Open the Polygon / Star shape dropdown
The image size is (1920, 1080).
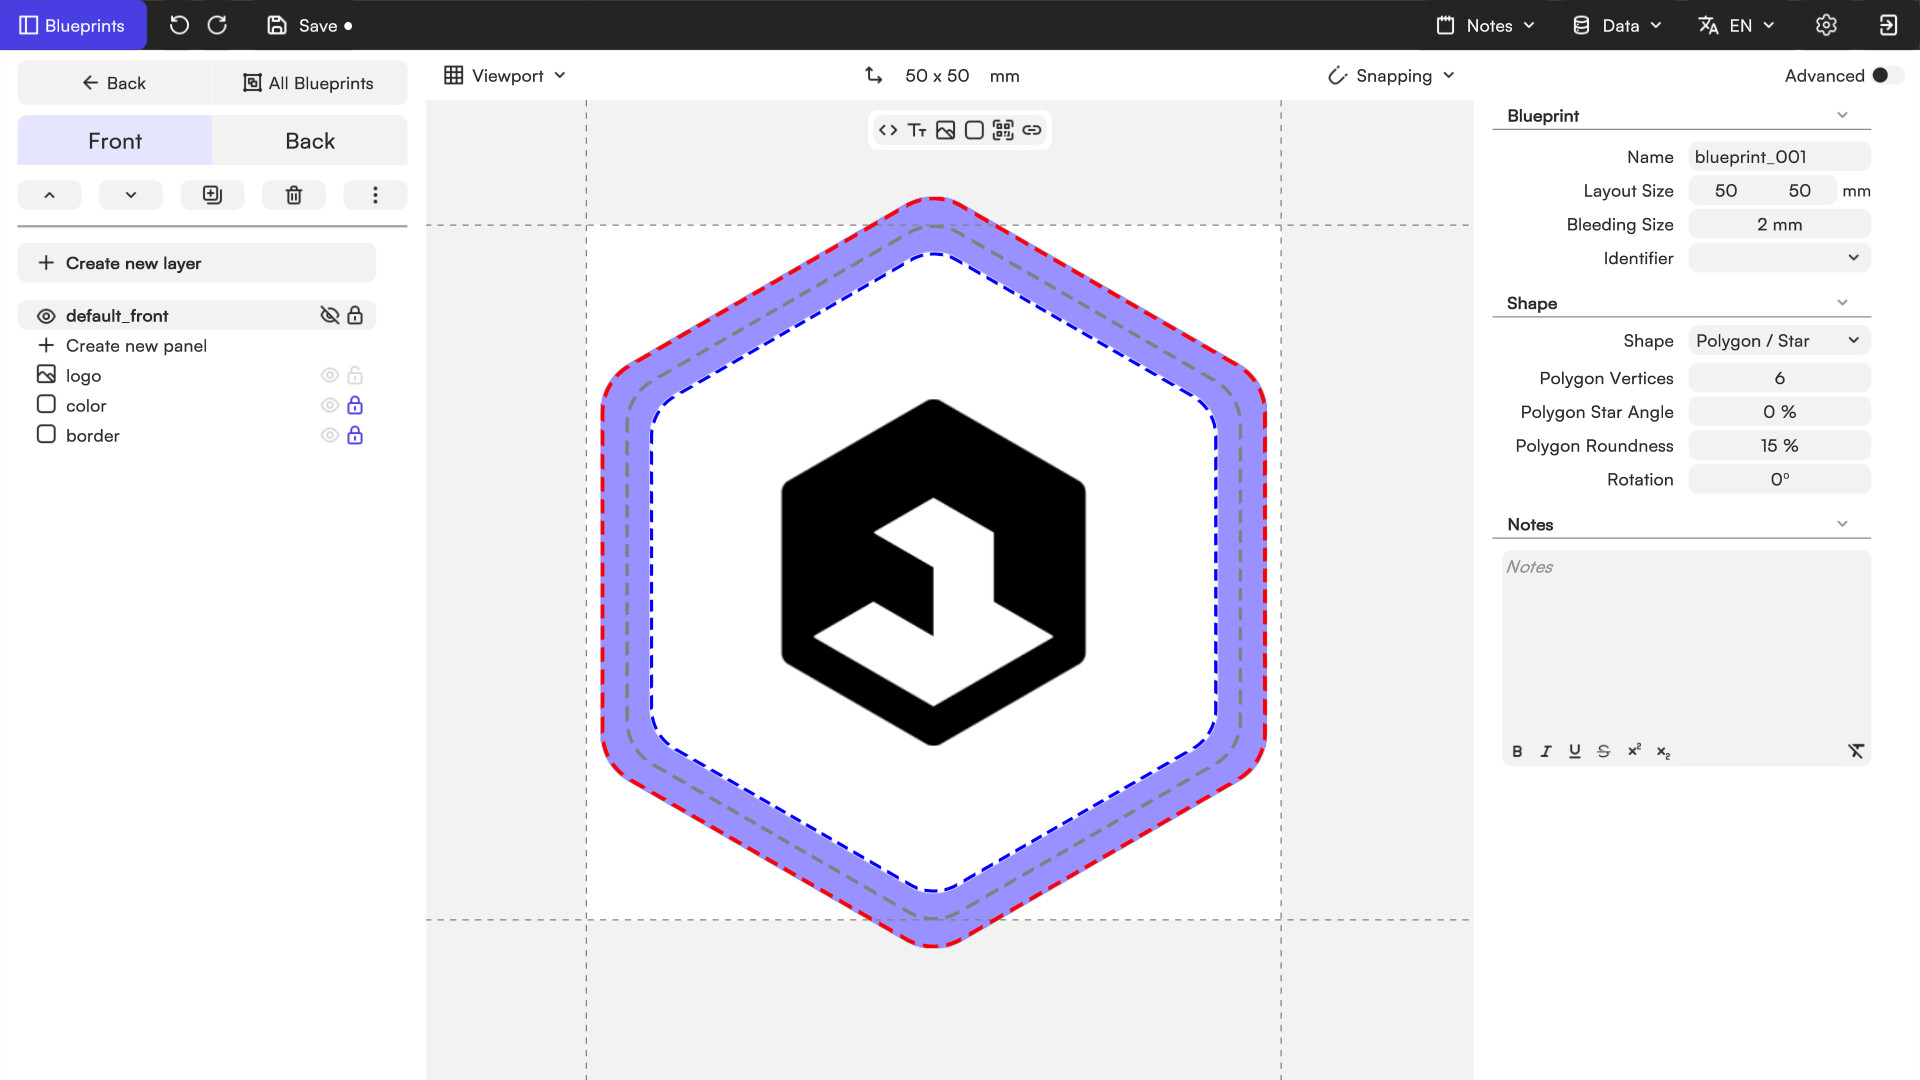1779,341
